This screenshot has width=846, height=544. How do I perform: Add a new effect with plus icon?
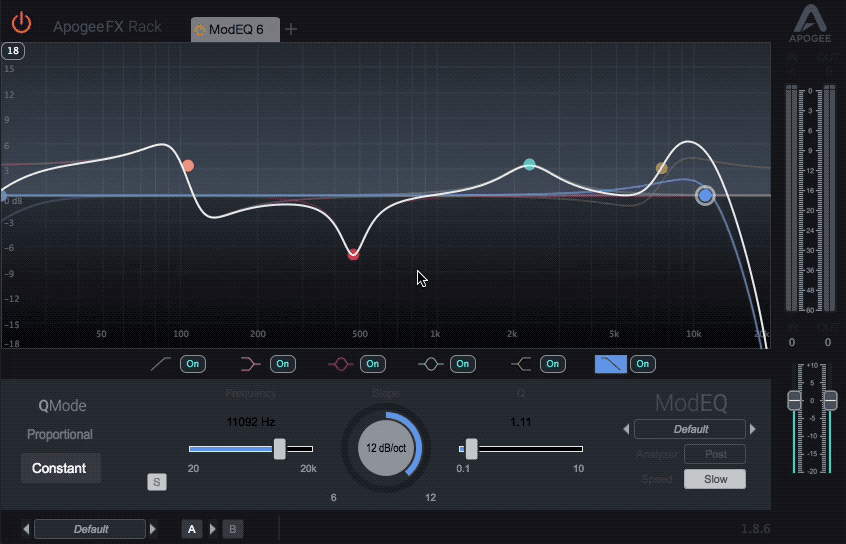(291, 29)
